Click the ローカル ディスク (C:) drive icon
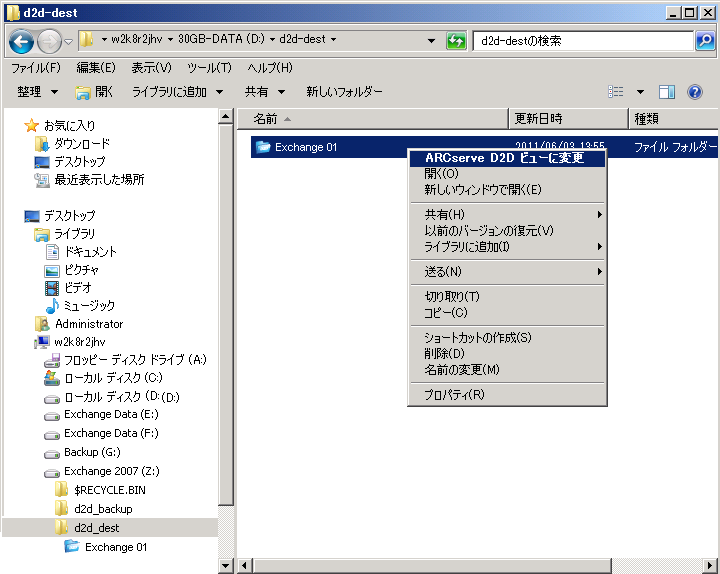Image resolution: width=720 pixels, height=574 pixels. point(52,378)
